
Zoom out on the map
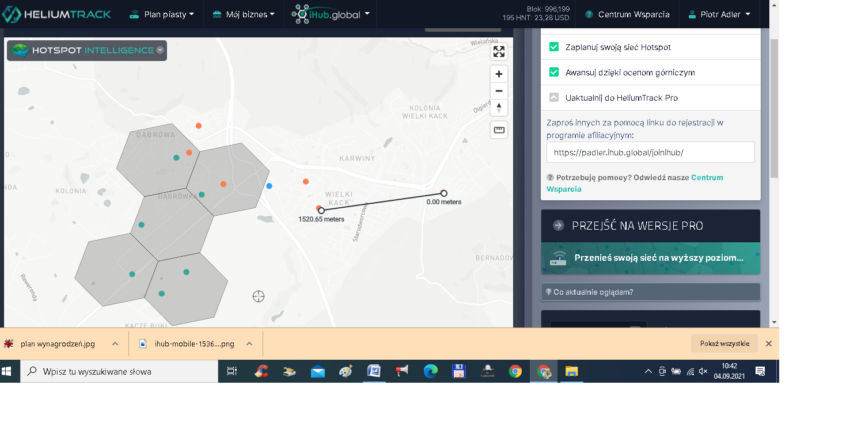(x=499, y=91)
